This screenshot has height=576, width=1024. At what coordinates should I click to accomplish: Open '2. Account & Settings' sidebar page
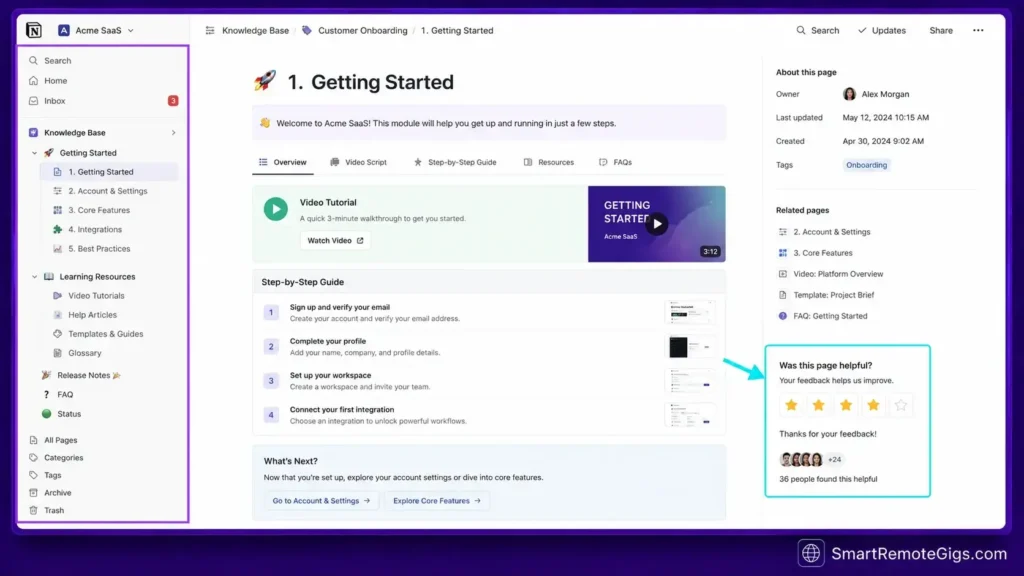pos(108,191)
